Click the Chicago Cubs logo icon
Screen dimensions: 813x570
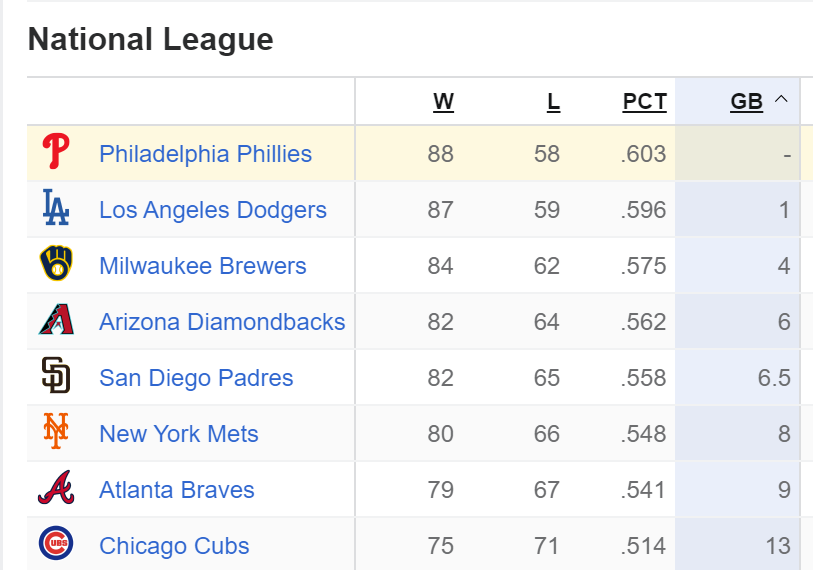pos(56,546)
